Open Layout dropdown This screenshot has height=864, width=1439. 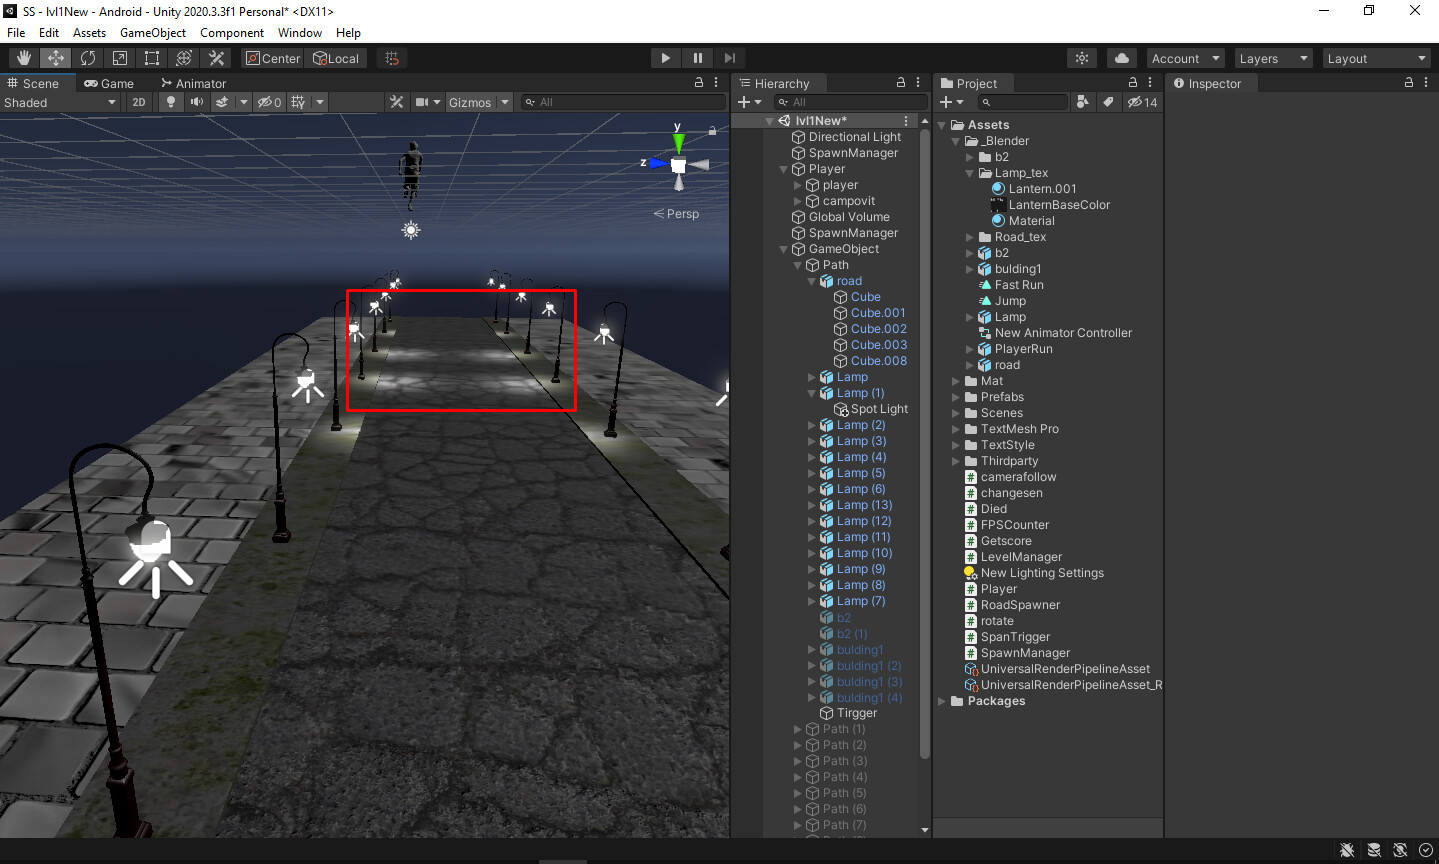pos(1377,58)
